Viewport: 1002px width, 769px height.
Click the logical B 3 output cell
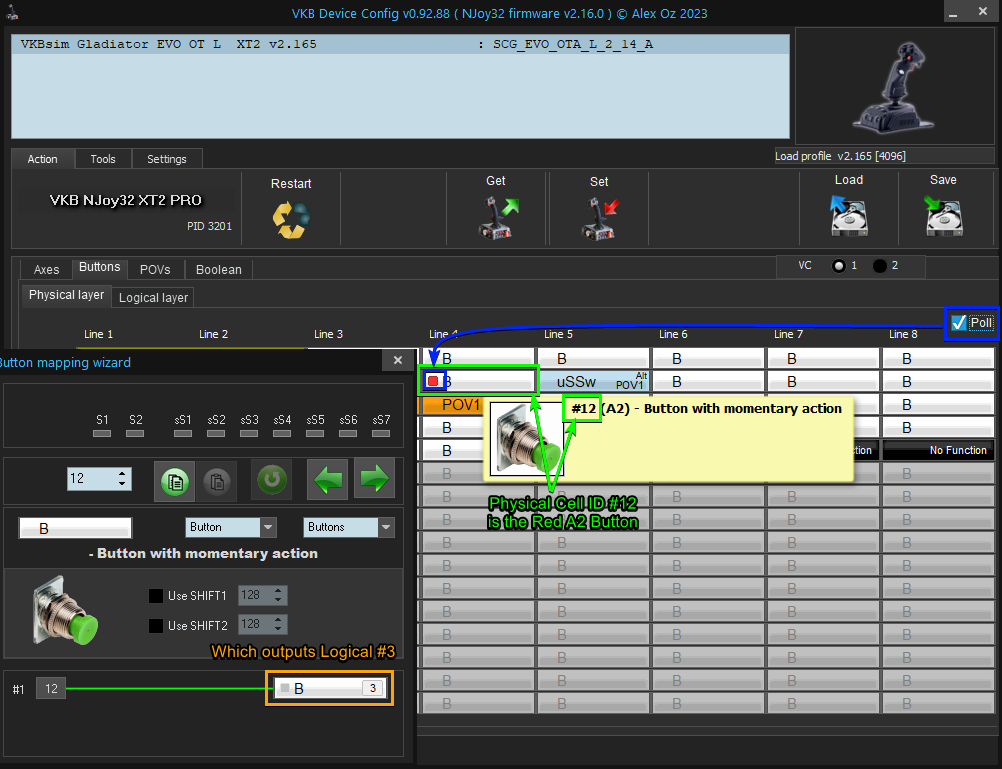coord(329,688)
